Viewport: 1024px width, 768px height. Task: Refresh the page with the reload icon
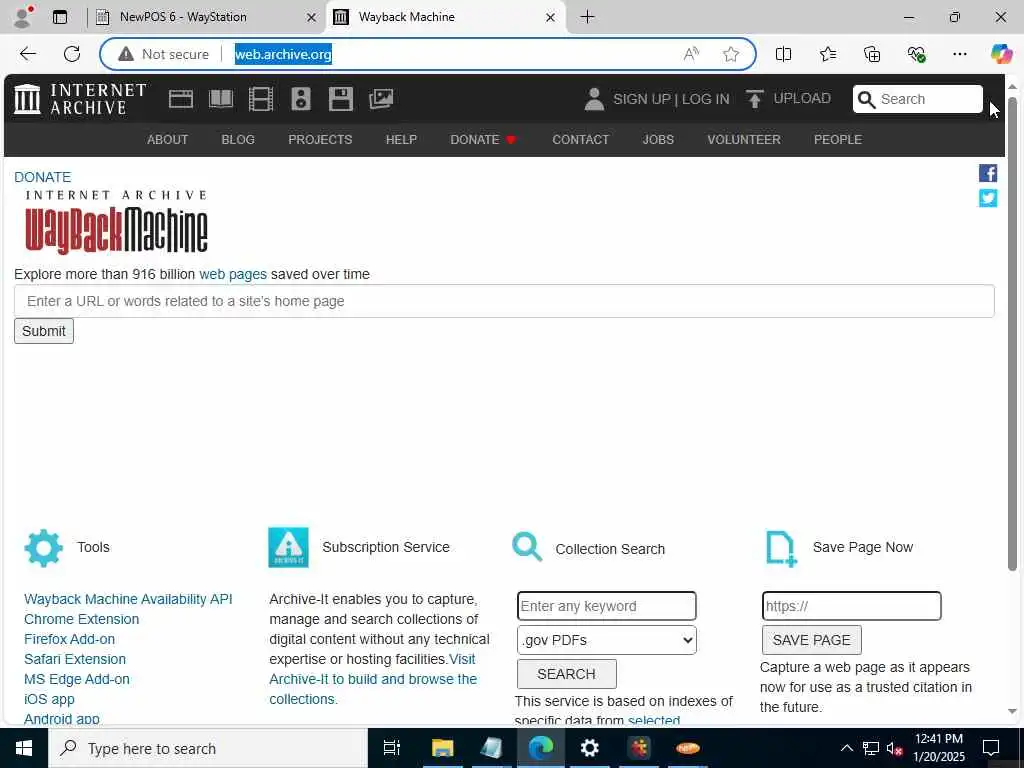(72, 54)
